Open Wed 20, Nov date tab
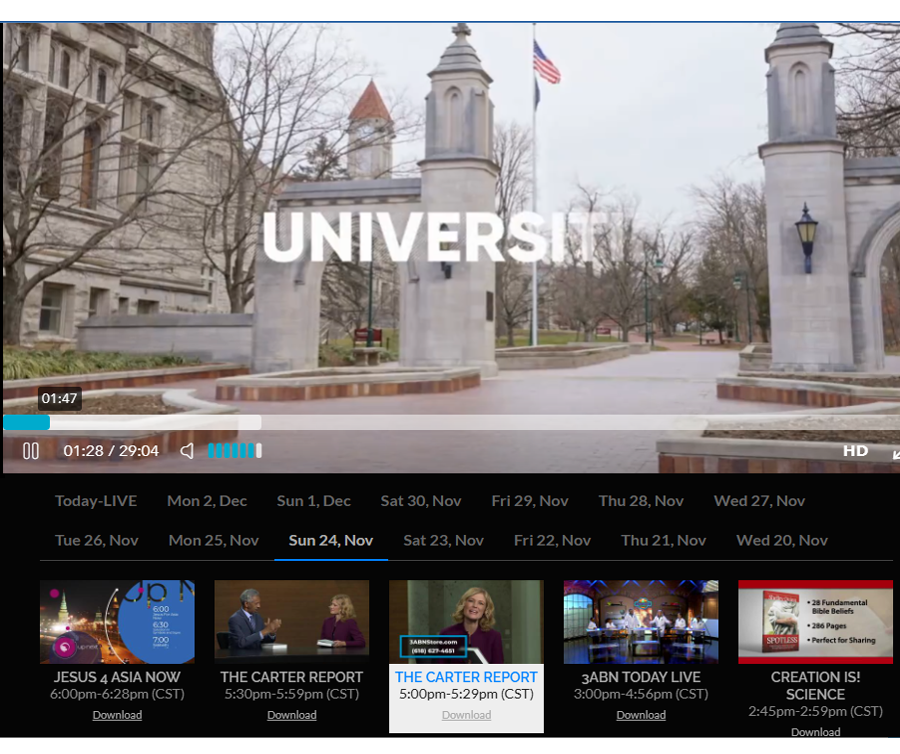The width and height of the screenshot is (900, 754). tap(782, 540)
